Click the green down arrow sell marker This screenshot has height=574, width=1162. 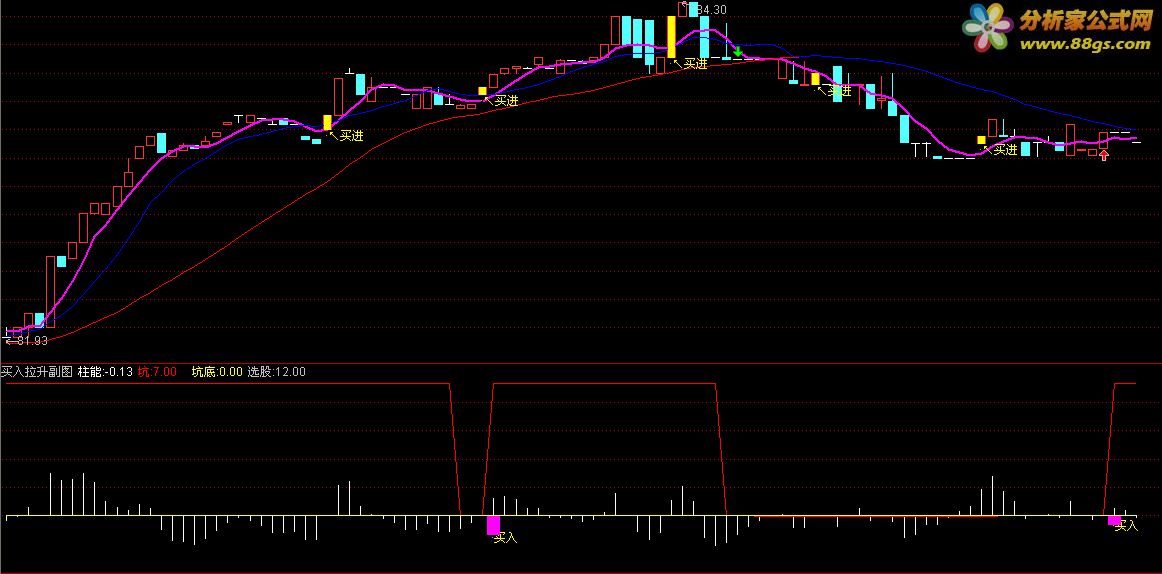[x=738, y=51]
